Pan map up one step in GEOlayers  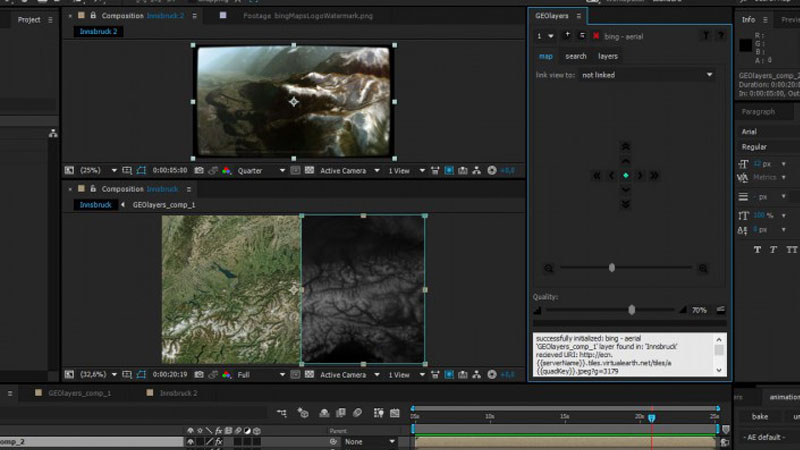[626, 161]
